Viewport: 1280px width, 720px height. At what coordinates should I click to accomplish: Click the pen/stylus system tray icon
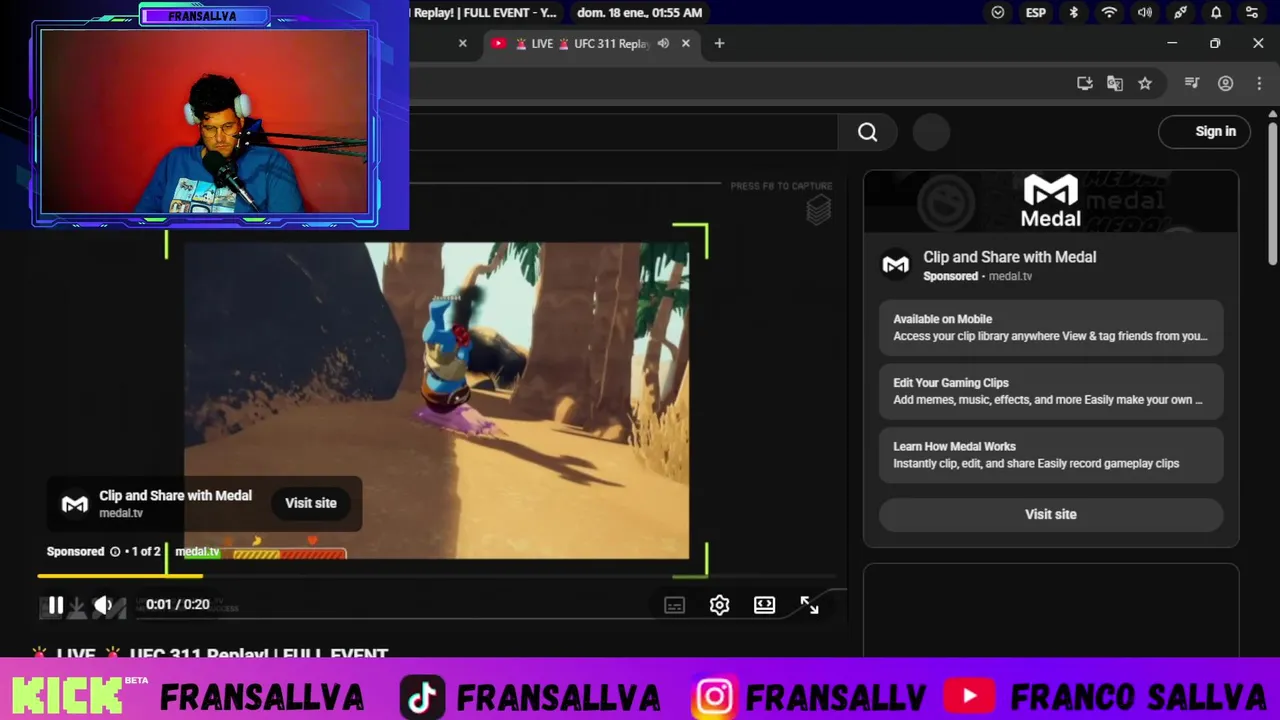tap(1181, 12)
